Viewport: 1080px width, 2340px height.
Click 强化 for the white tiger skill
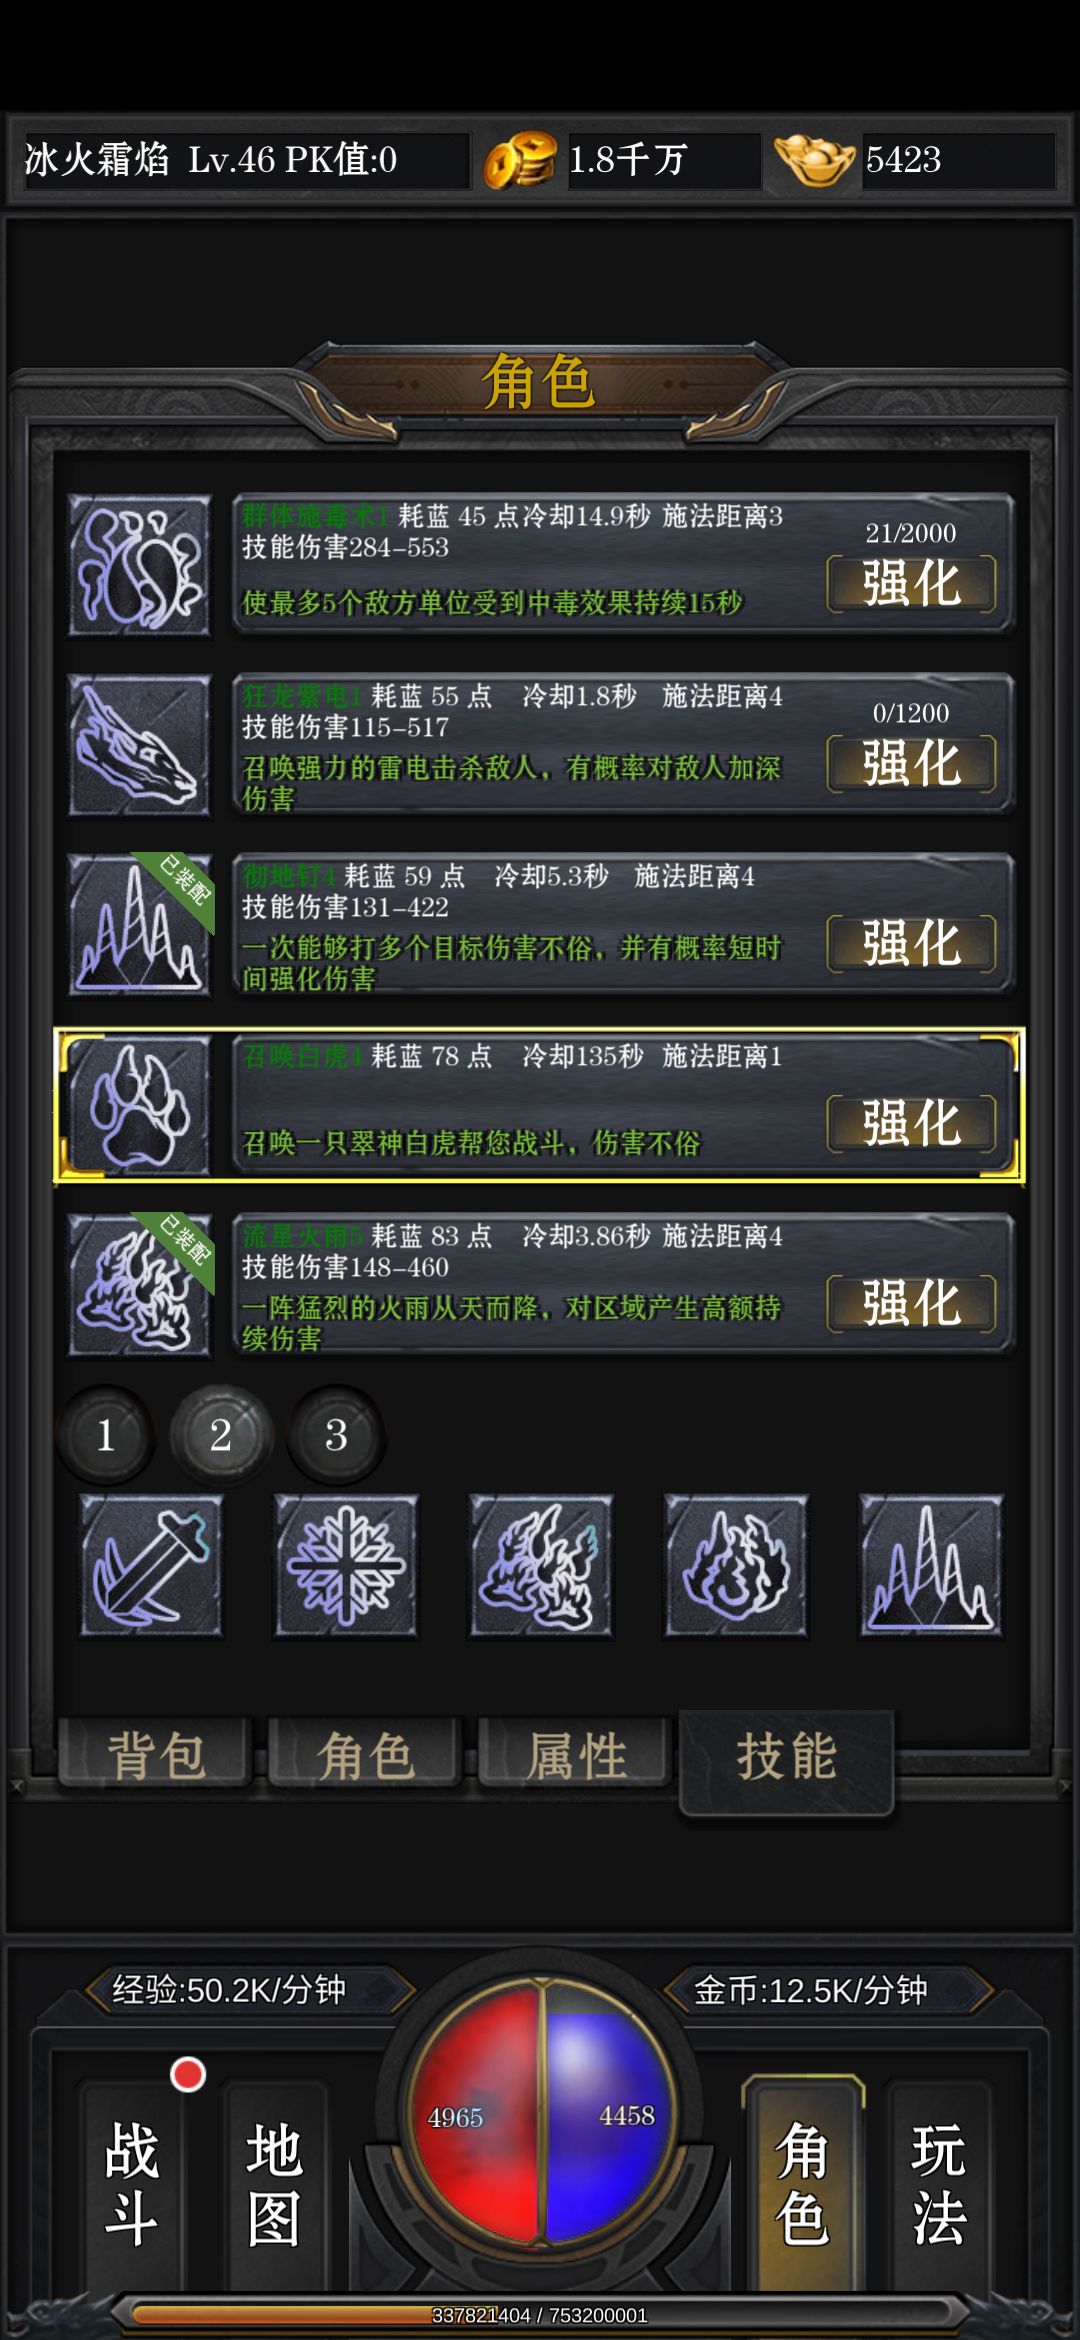tap(911, 1123)
